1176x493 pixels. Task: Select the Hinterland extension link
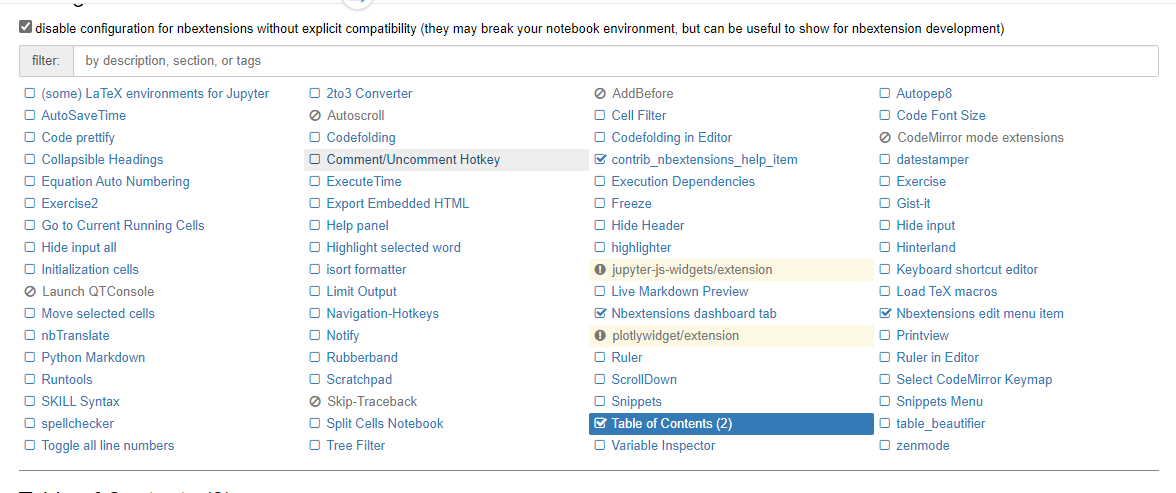926,248
